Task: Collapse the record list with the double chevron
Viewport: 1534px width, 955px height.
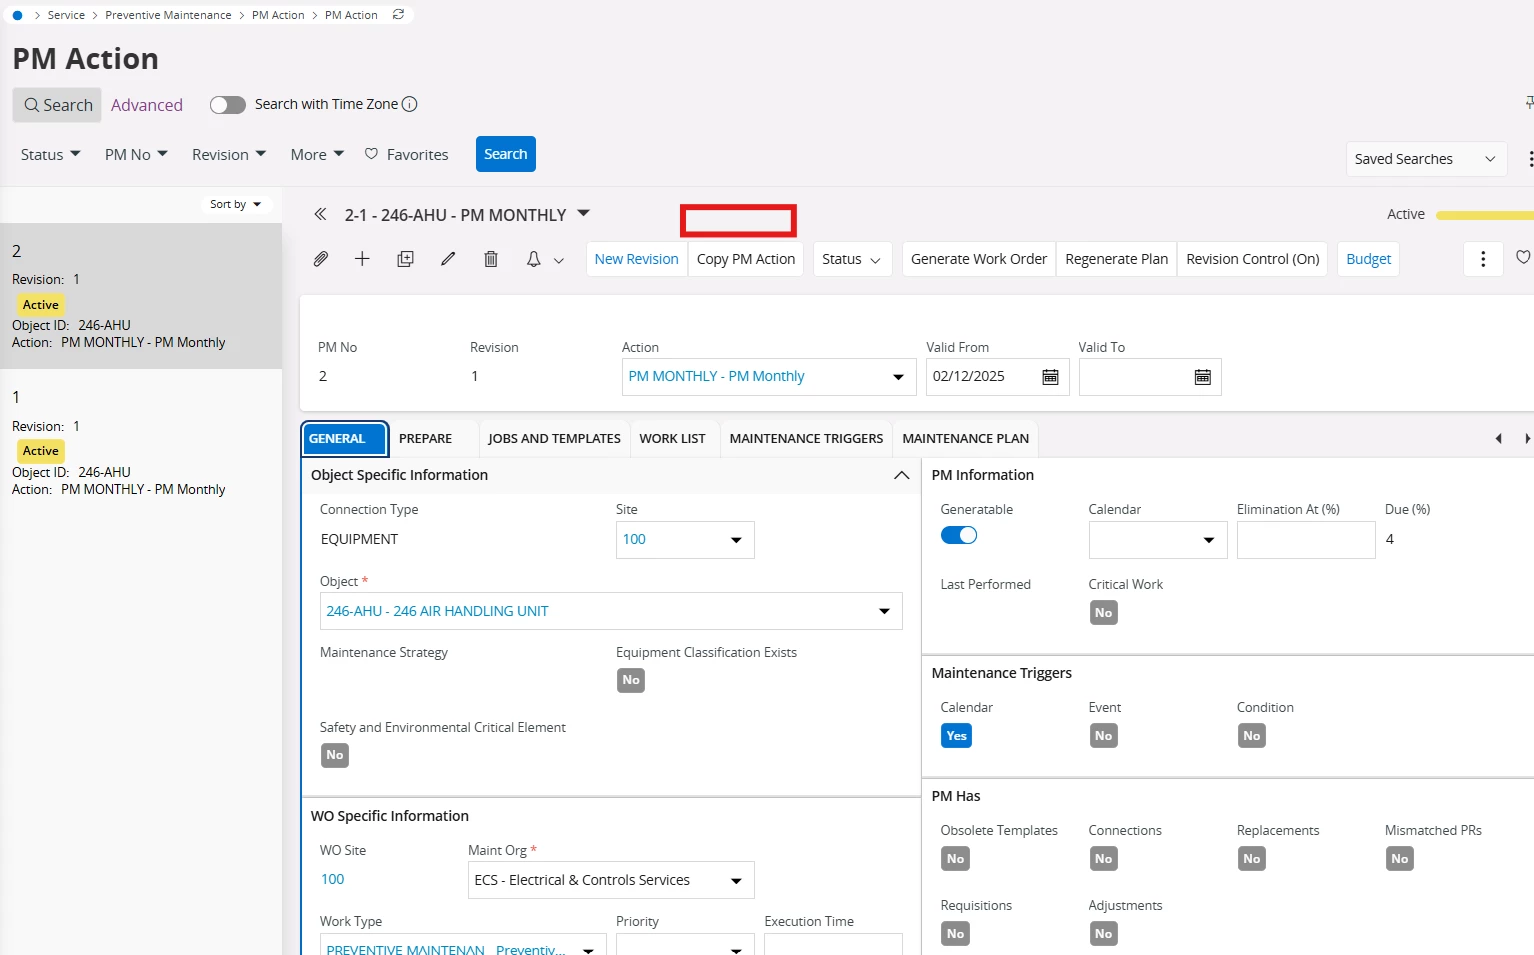Action: [320, 214]
